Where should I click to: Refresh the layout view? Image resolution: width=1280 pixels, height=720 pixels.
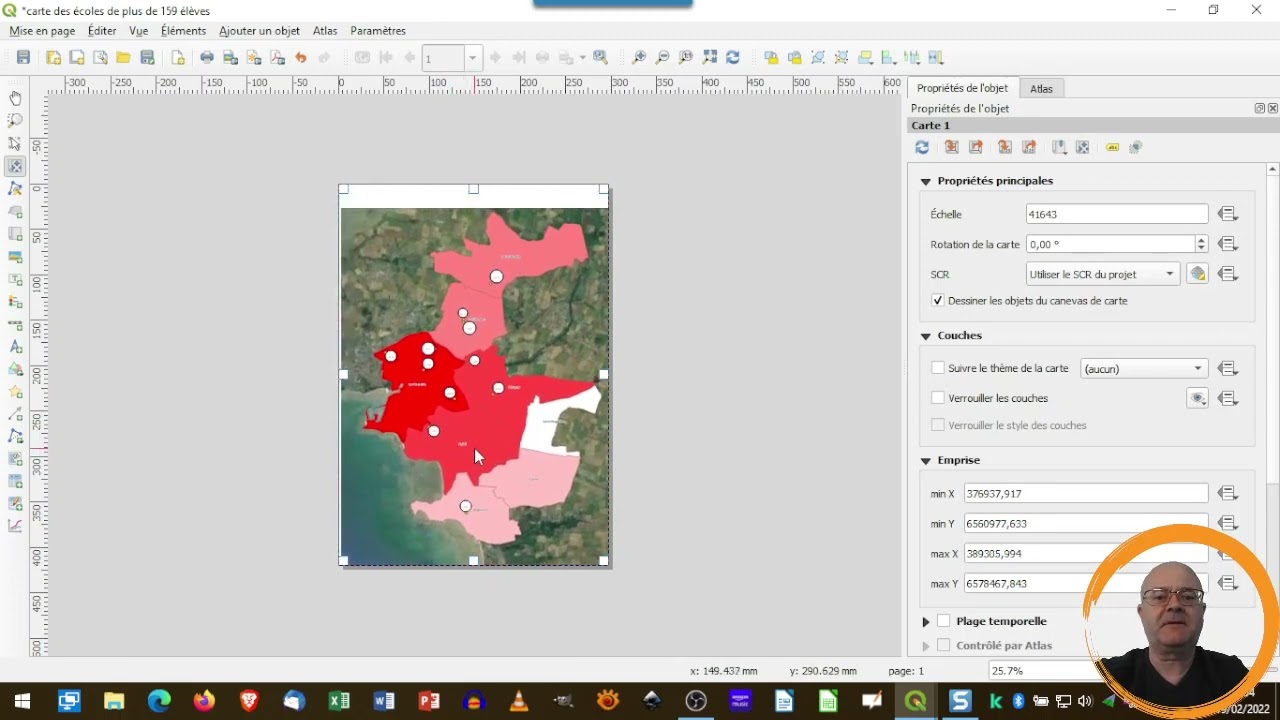pyautogui.click(x=733, y=58)
